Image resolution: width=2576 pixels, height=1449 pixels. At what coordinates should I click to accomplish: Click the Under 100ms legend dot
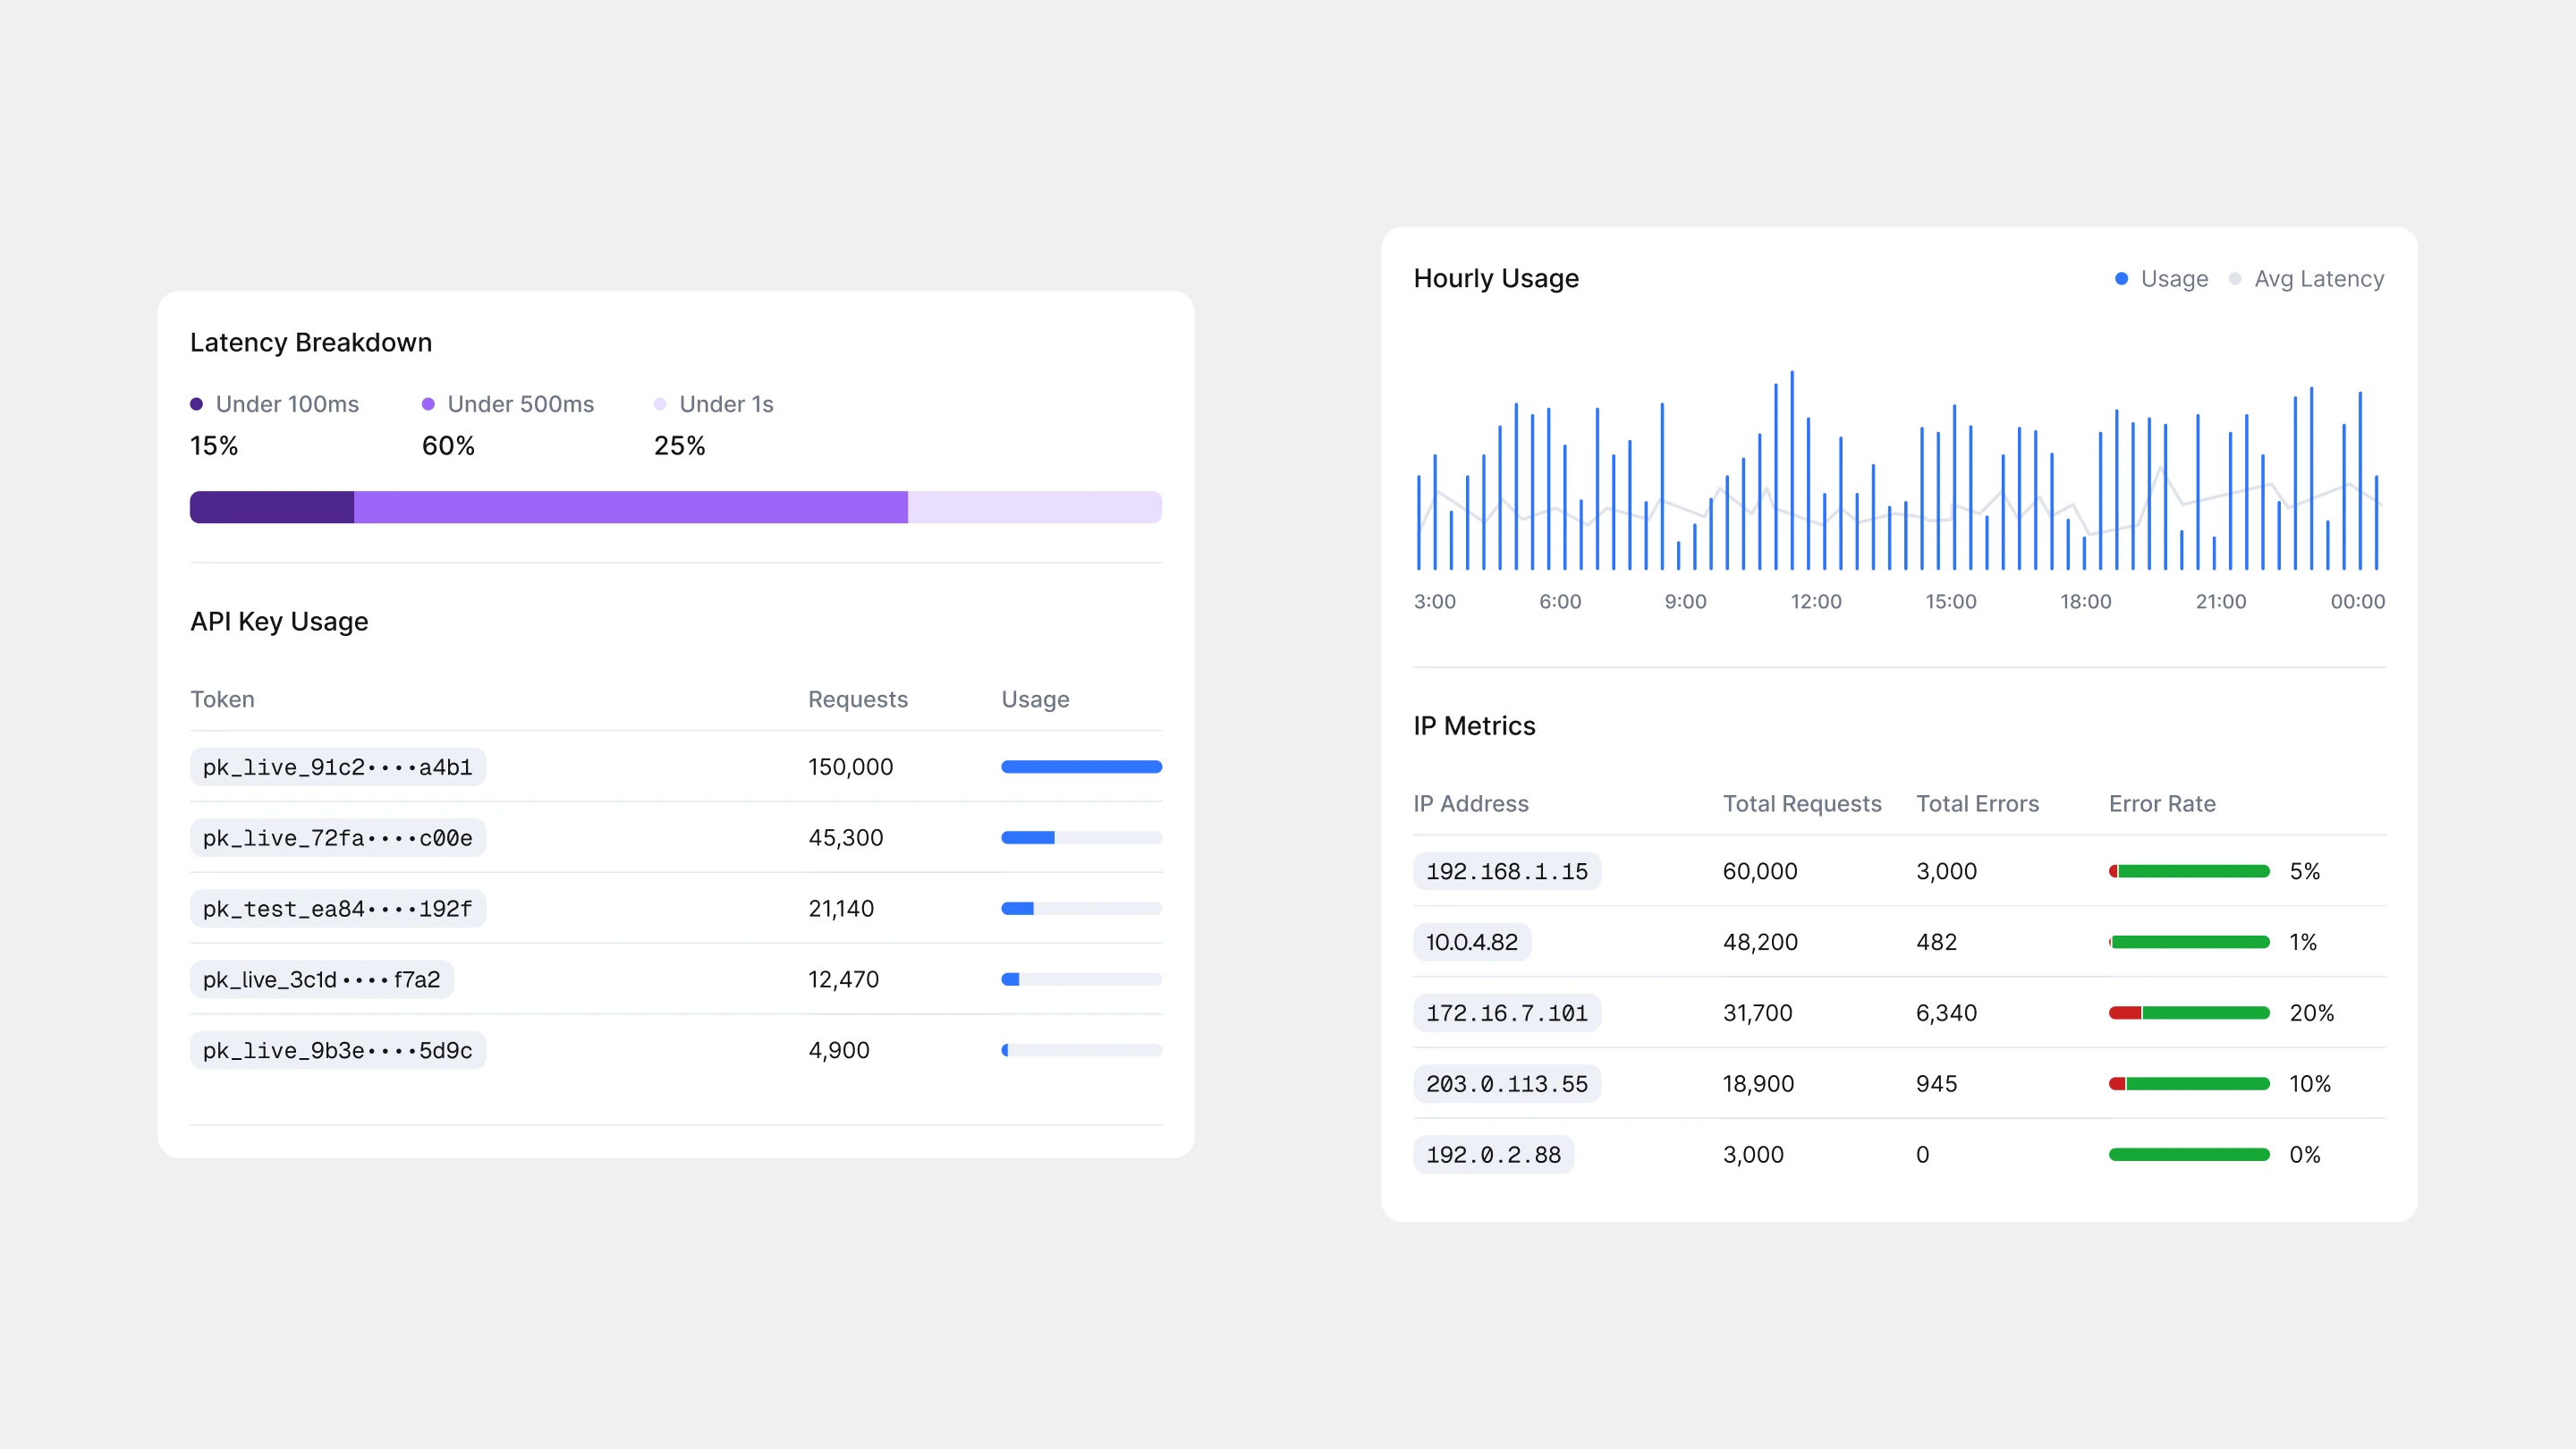[197, 404]
